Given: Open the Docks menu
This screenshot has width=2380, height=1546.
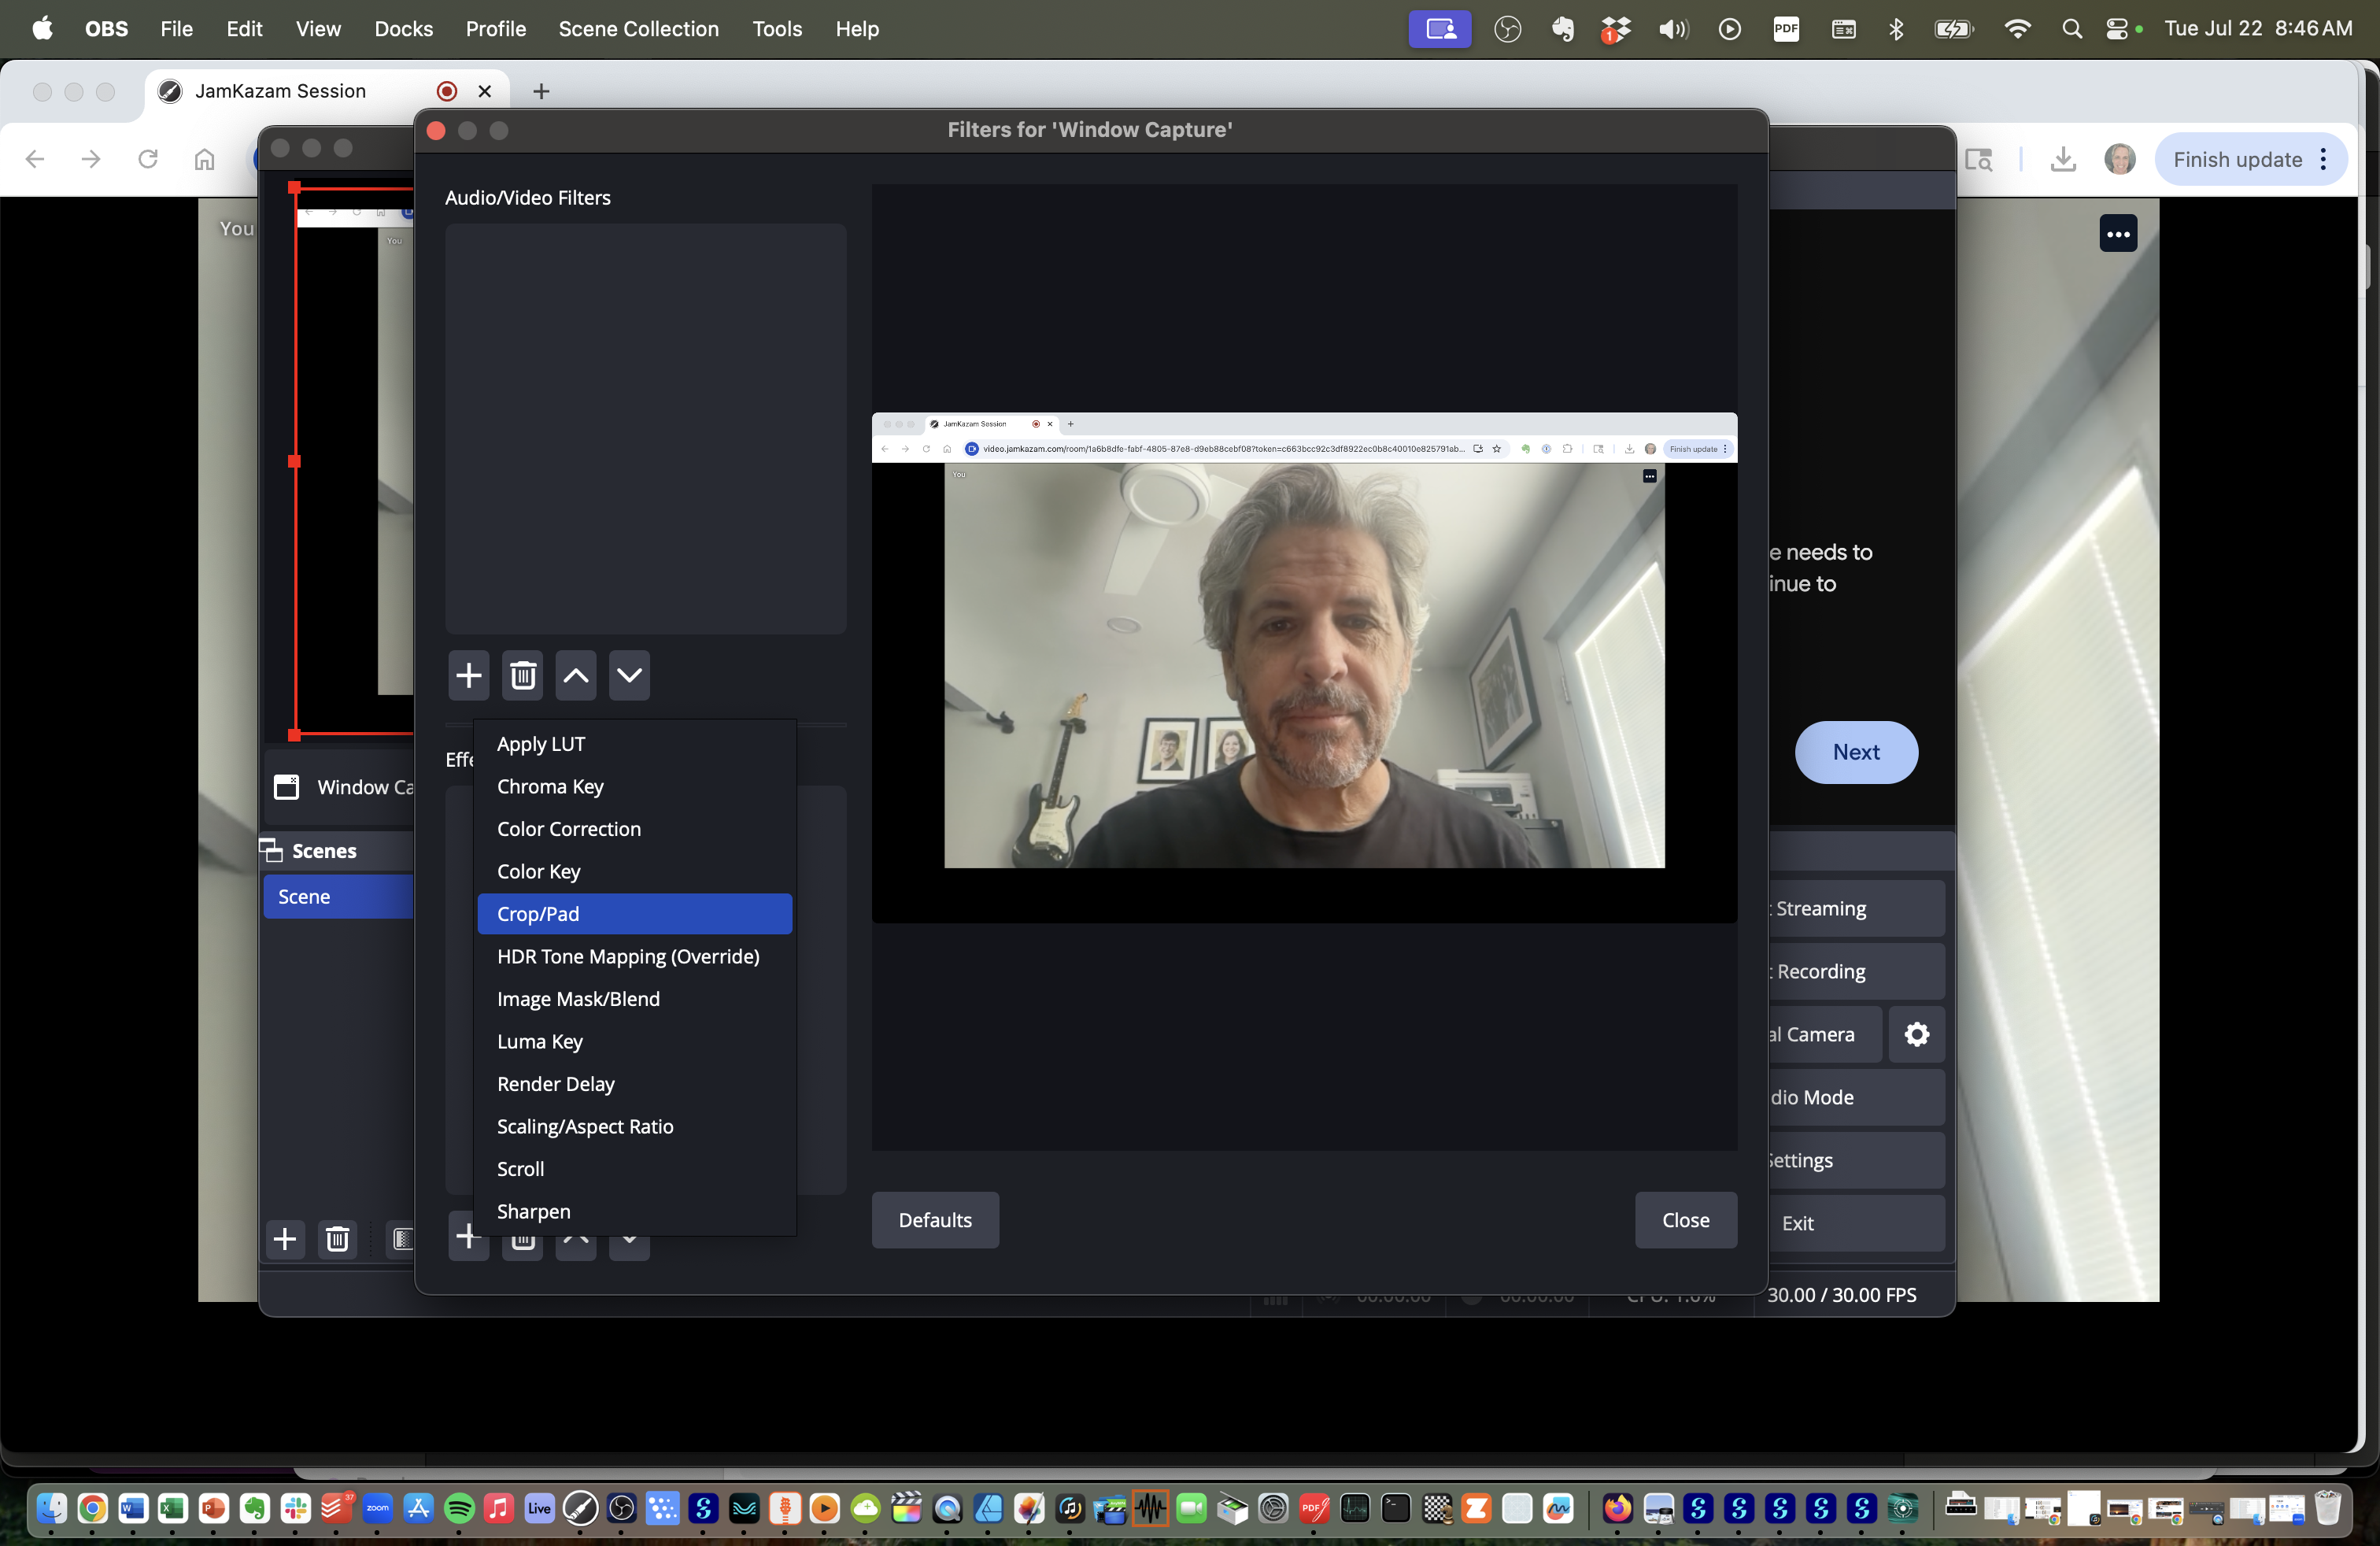Looking at the screenshot, I should (x=403, y=29).
